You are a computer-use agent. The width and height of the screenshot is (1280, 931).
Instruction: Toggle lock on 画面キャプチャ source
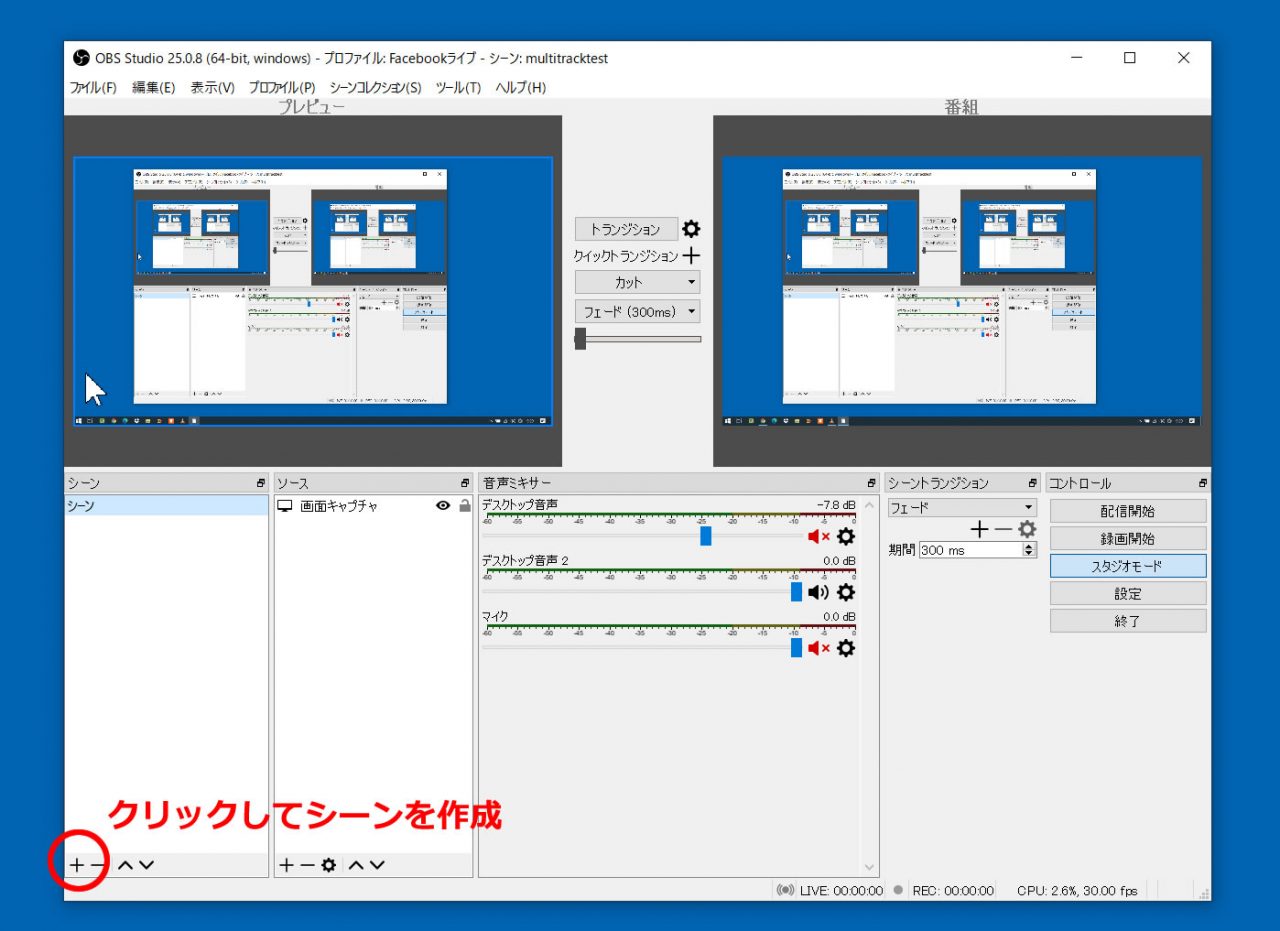tap(464, 506)
